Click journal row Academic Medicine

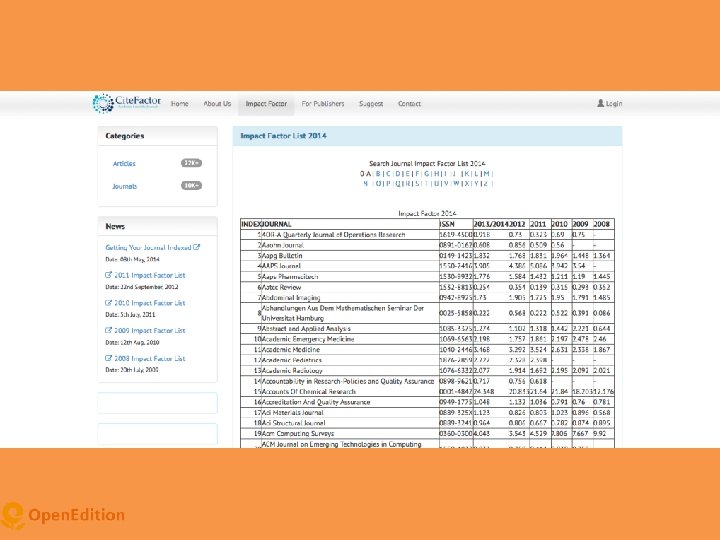pyautogui.click(x=427, y=350)
